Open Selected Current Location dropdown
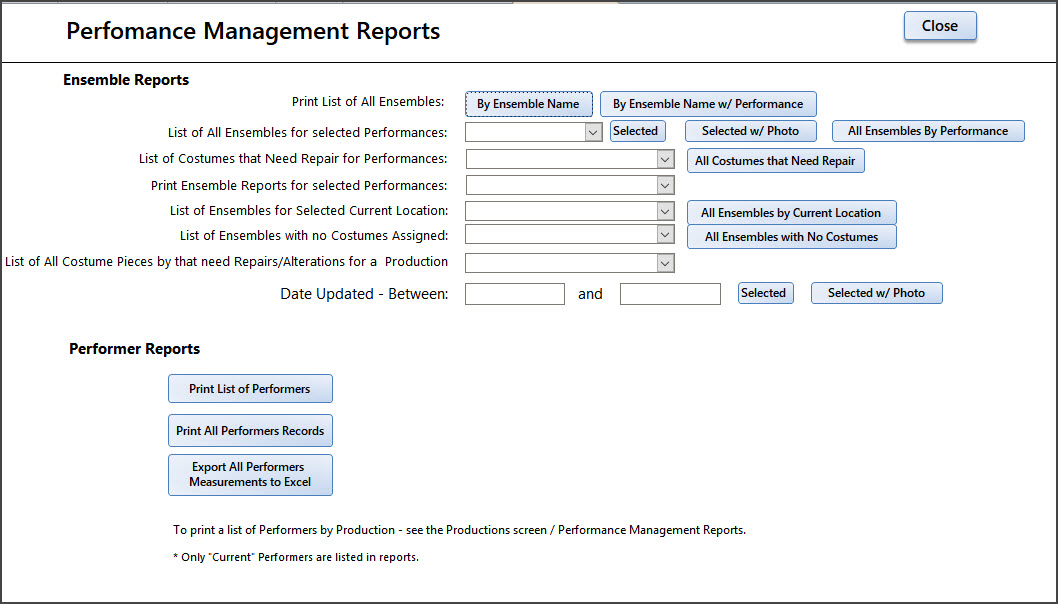Viewport: 1058px width, 604px height. [665, 211]
